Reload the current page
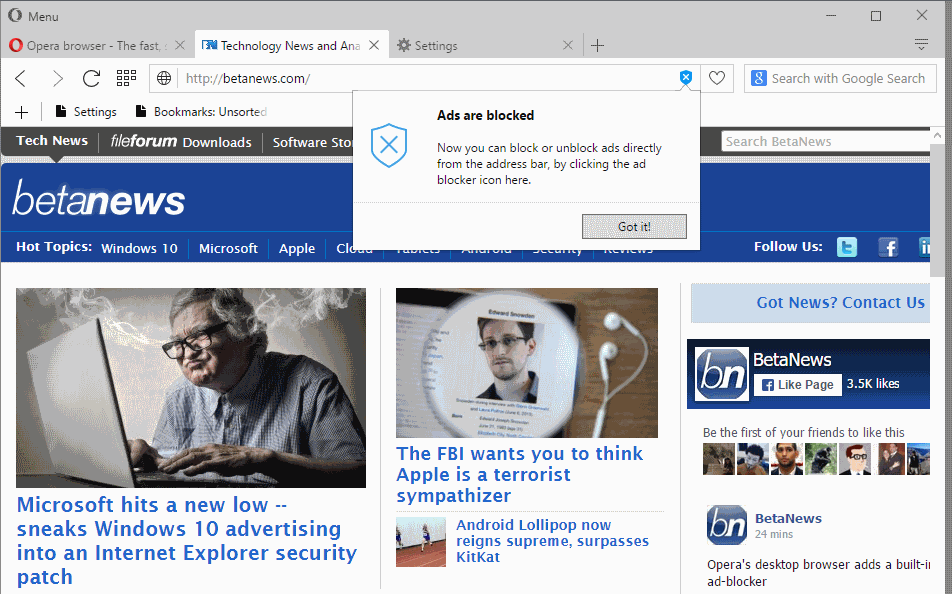Viewport: 952px width, 594px height. 91,78
